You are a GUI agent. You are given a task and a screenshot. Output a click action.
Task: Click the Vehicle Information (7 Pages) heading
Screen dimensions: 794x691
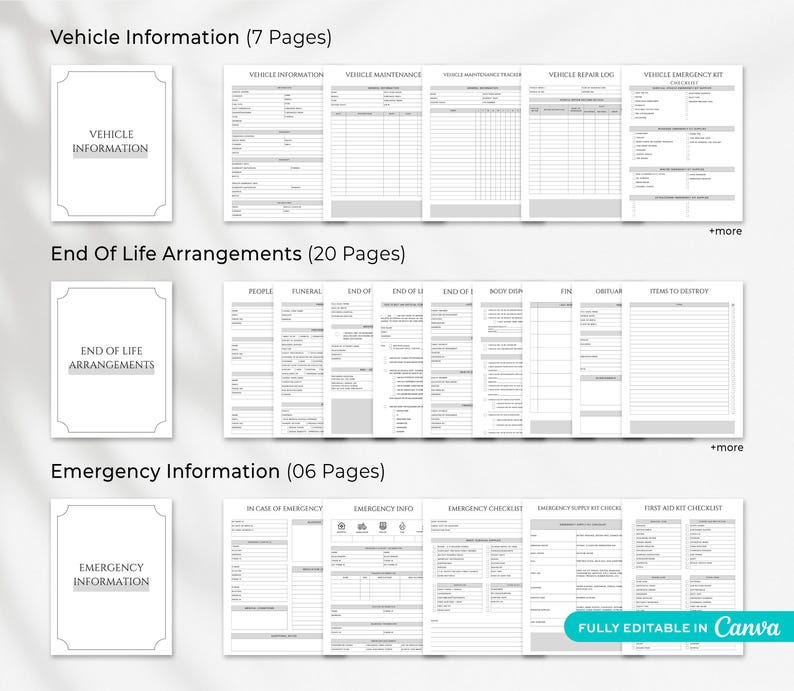[x=191, y=37]
